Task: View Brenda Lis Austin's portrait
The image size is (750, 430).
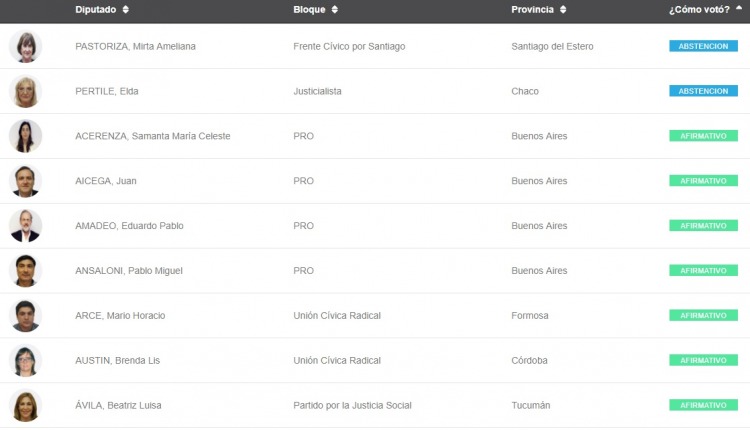Action: pyautogui.click(x=25, y=360)
